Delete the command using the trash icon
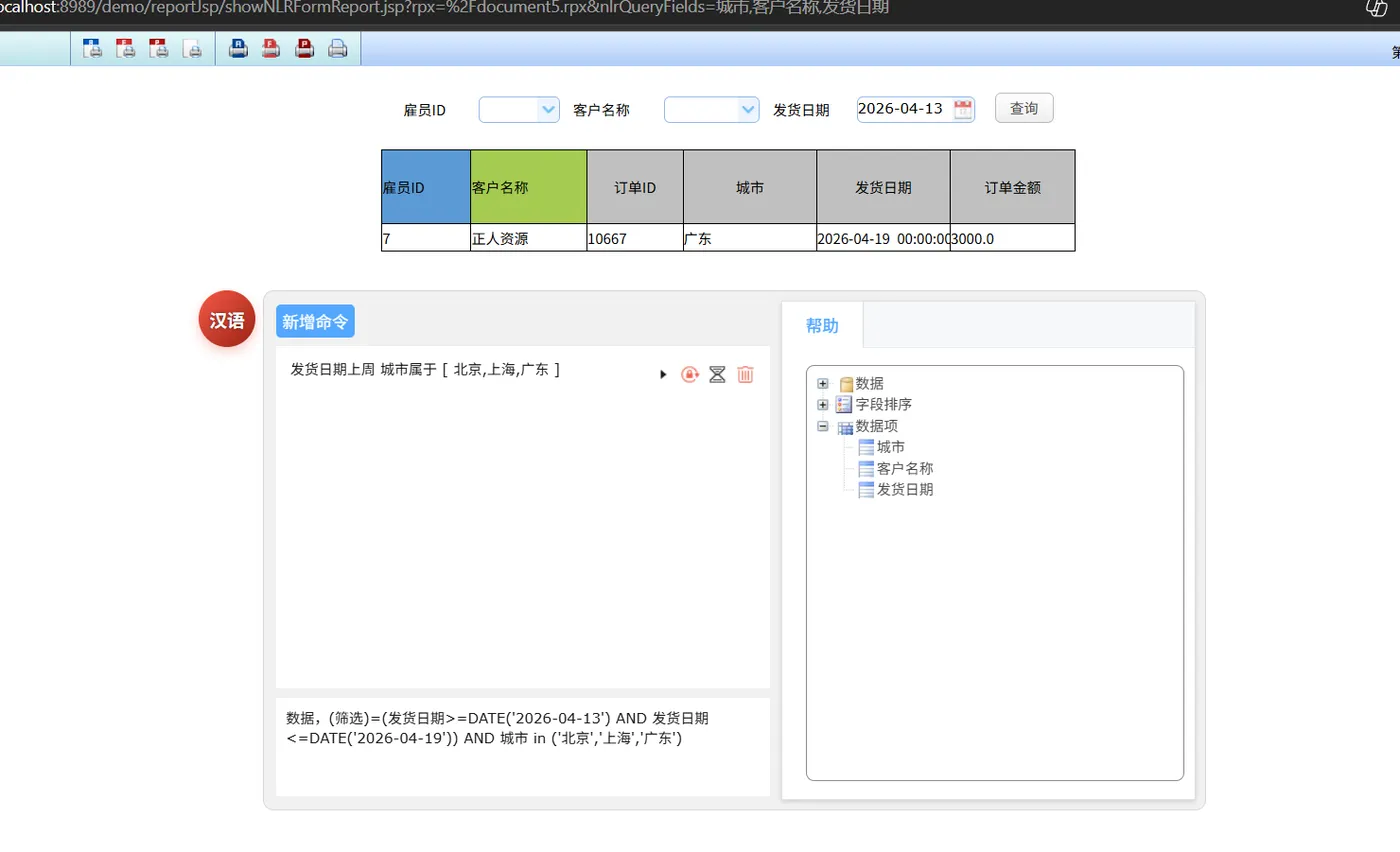1400x852 pixels. point(744,374)
